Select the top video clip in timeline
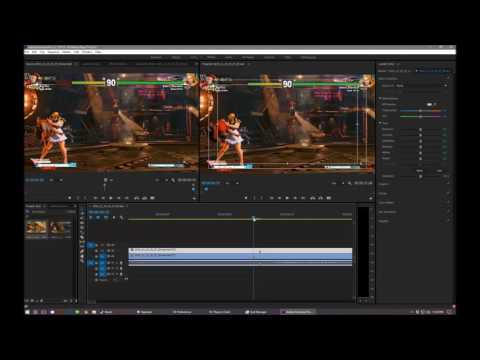The image size is (480, 360). pos(240,250)
